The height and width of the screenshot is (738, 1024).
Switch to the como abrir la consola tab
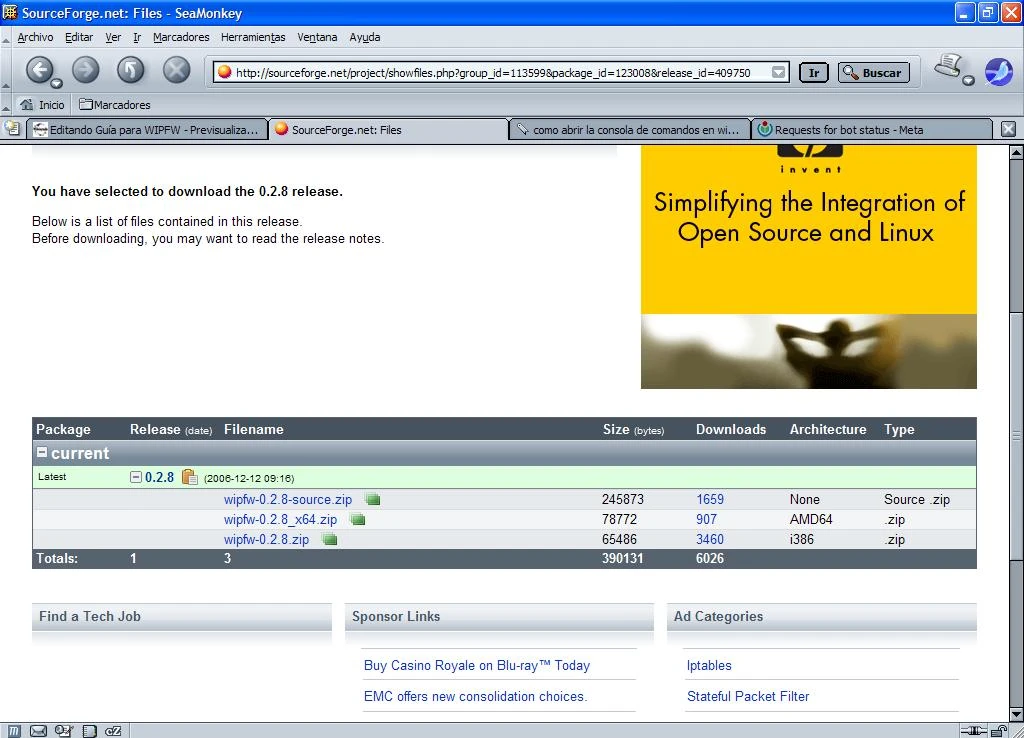[x=630, y=129]
